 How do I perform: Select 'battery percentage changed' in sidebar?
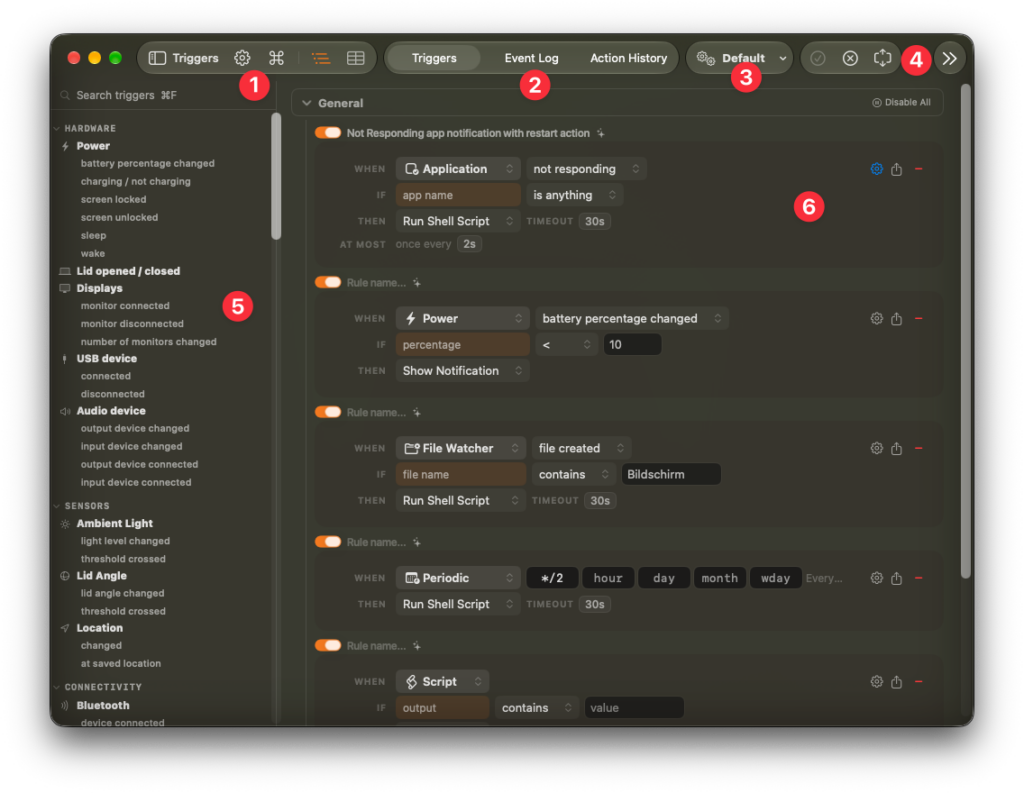148,163
